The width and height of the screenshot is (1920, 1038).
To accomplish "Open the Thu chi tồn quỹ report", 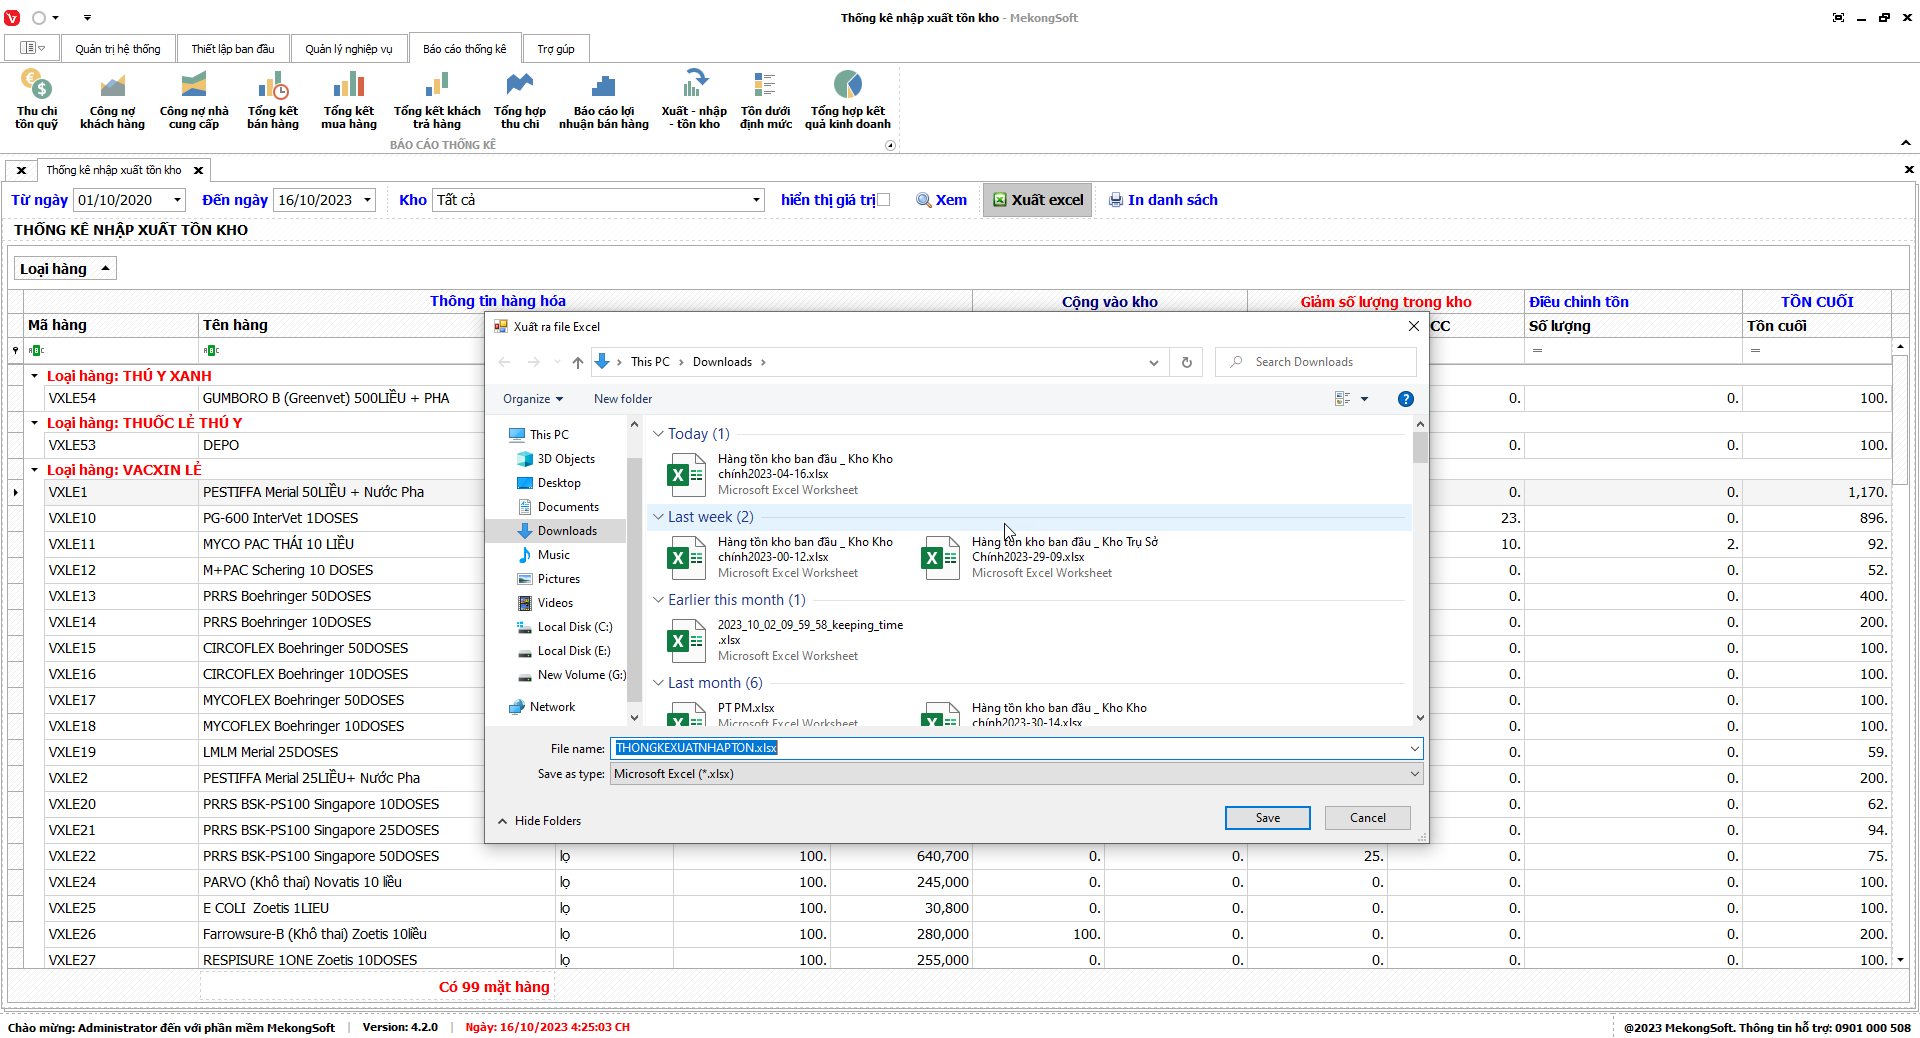I will (36, 100).
